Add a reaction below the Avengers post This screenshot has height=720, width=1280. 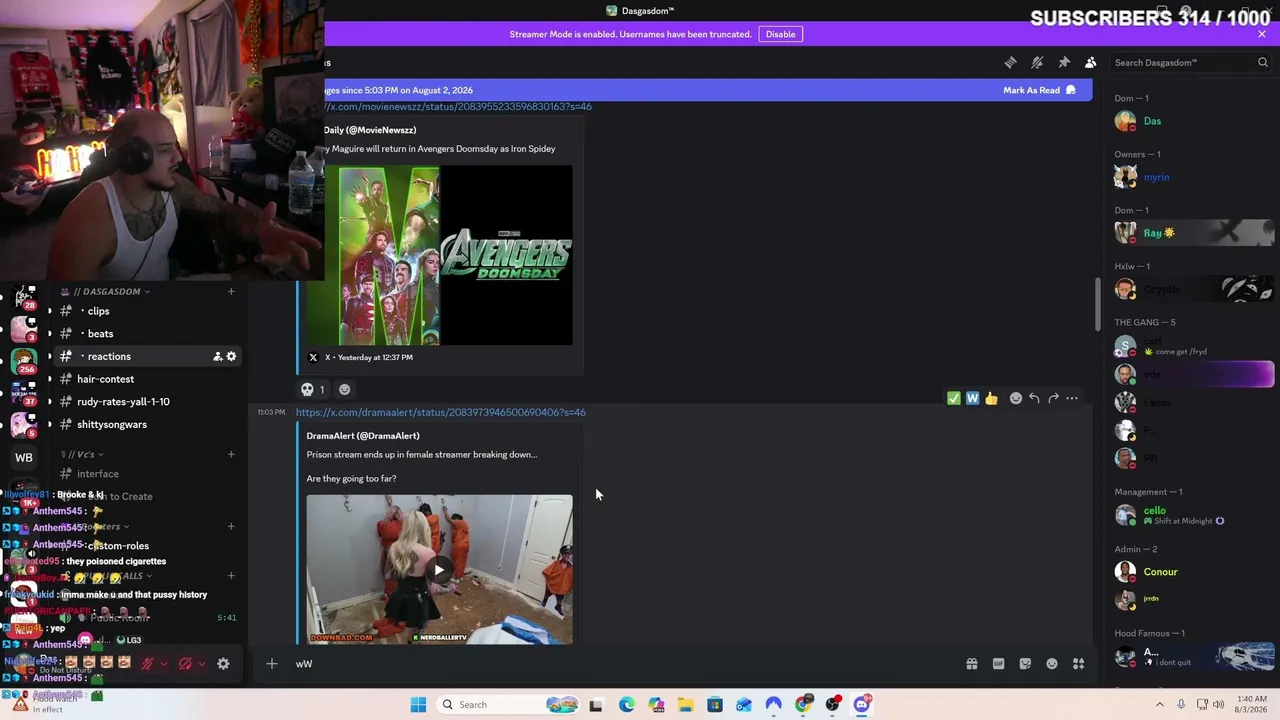pos(345,389)
